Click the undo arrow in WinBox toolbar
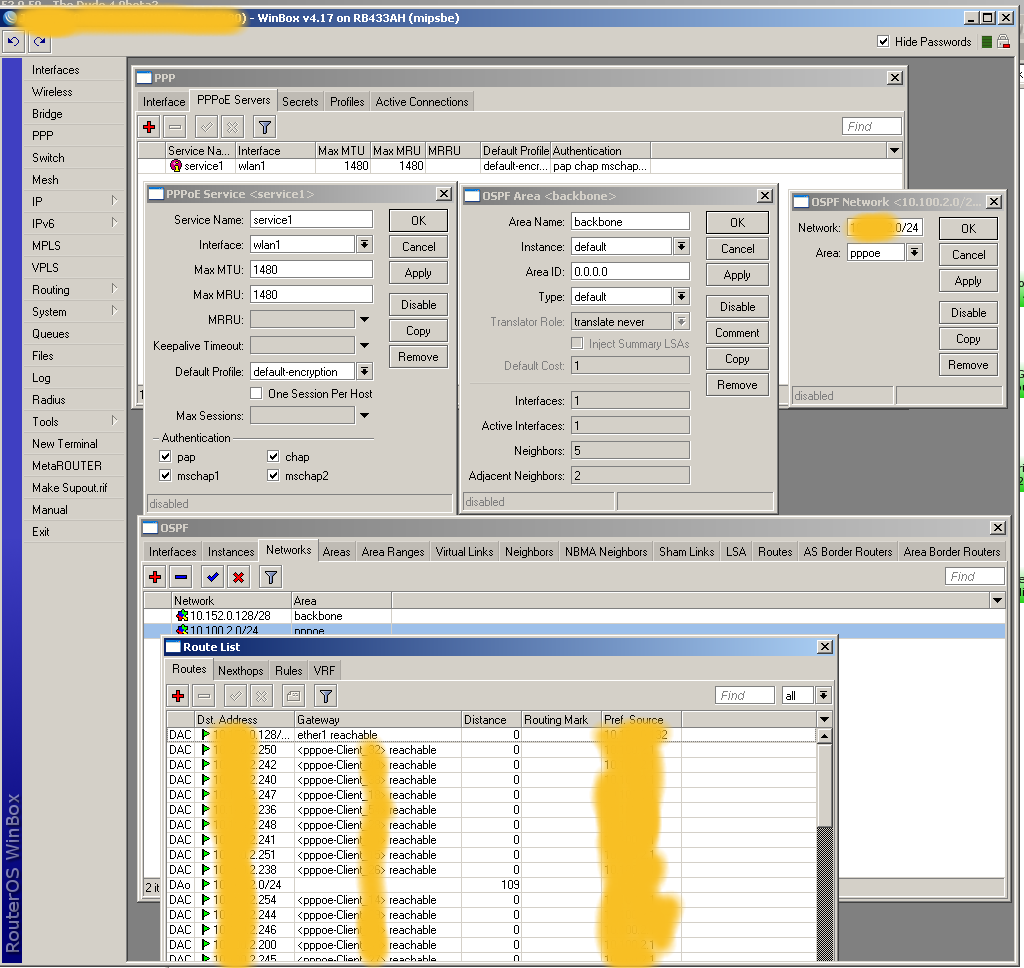 click(14, 42)
